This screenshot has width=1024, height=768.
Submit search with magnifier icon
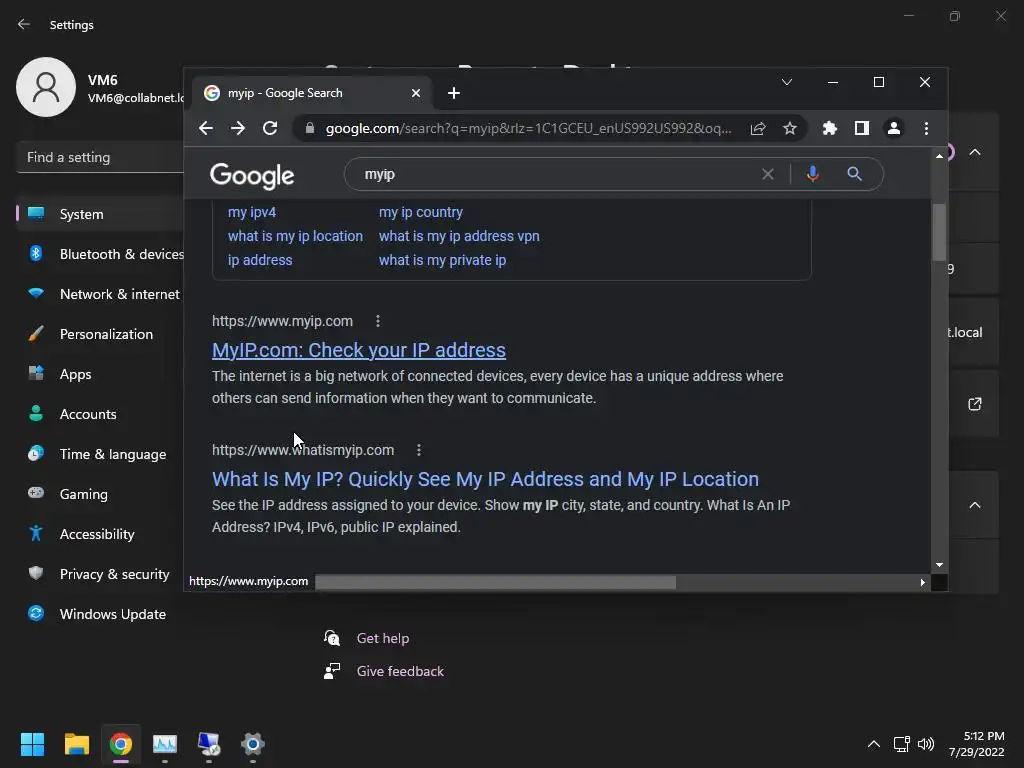click(854, 174)
